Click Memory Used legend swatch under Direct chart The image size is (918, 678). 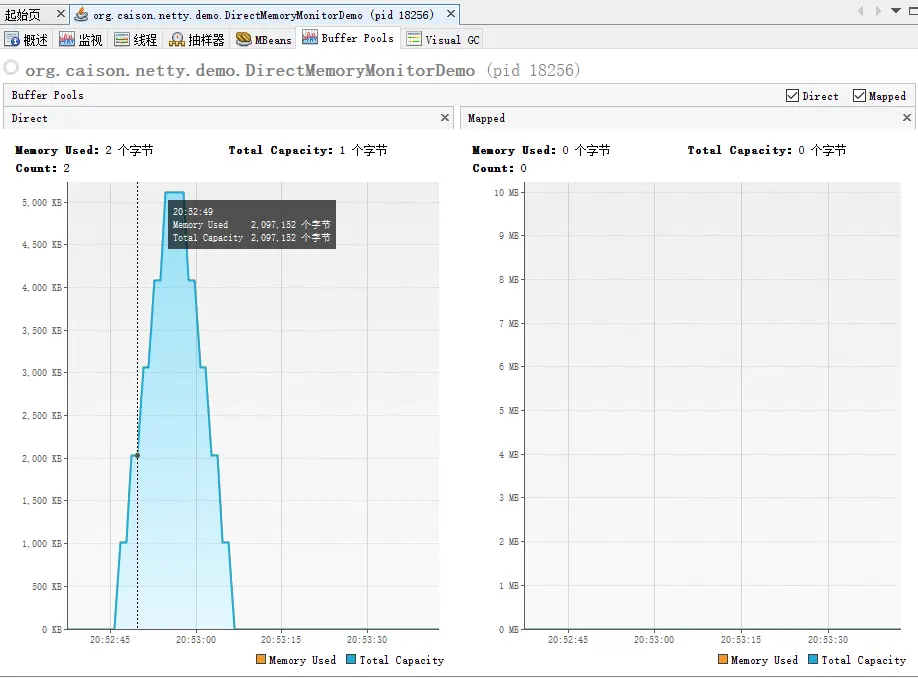click(x=261, y=659)
